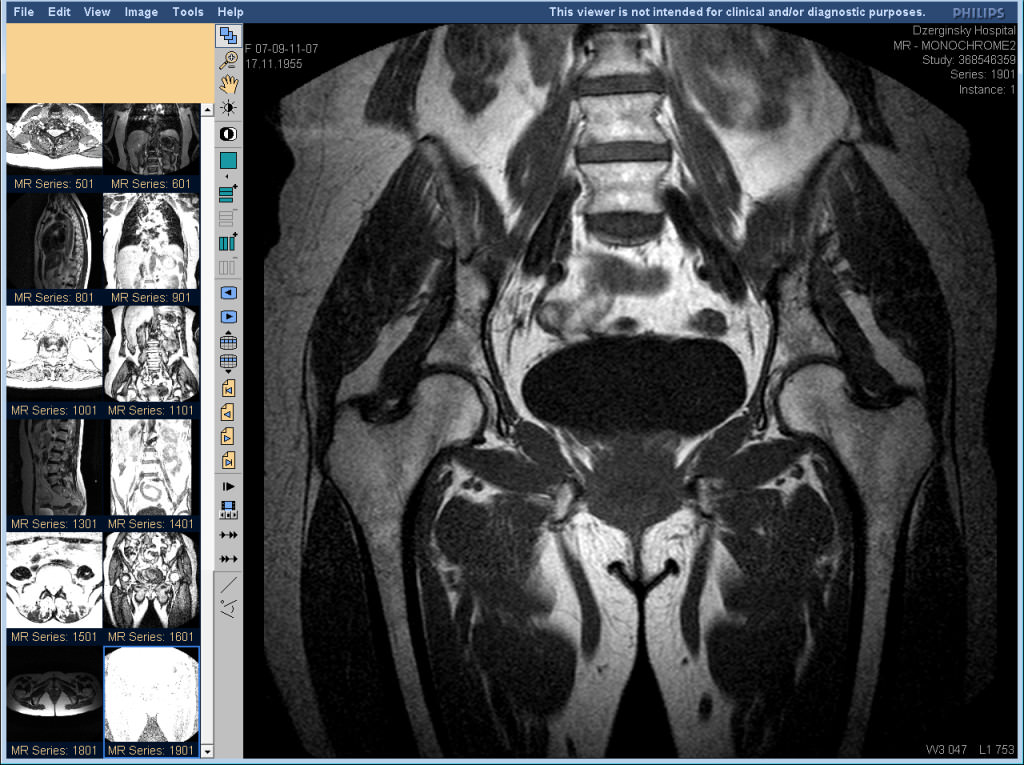Activate the zoom magnifier tool
The width and height of the screenshot is (1024, 765).
(x=228, y=60)
